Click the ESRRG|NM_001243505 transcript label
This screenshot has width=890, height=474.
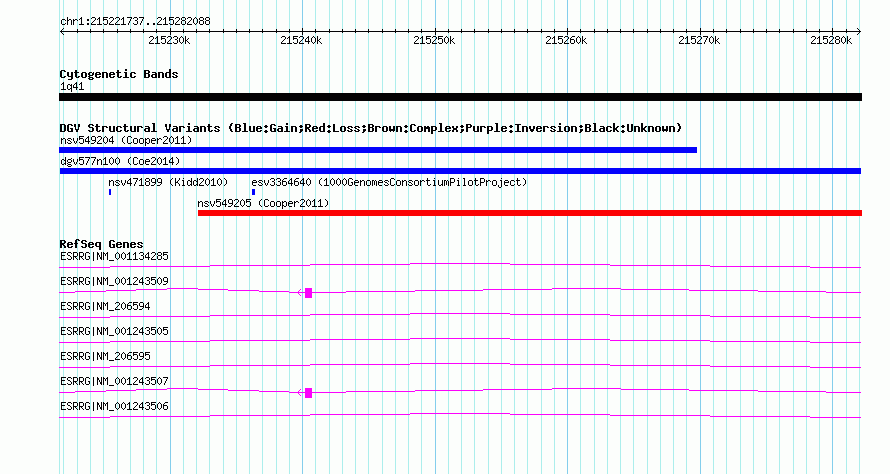114,332
